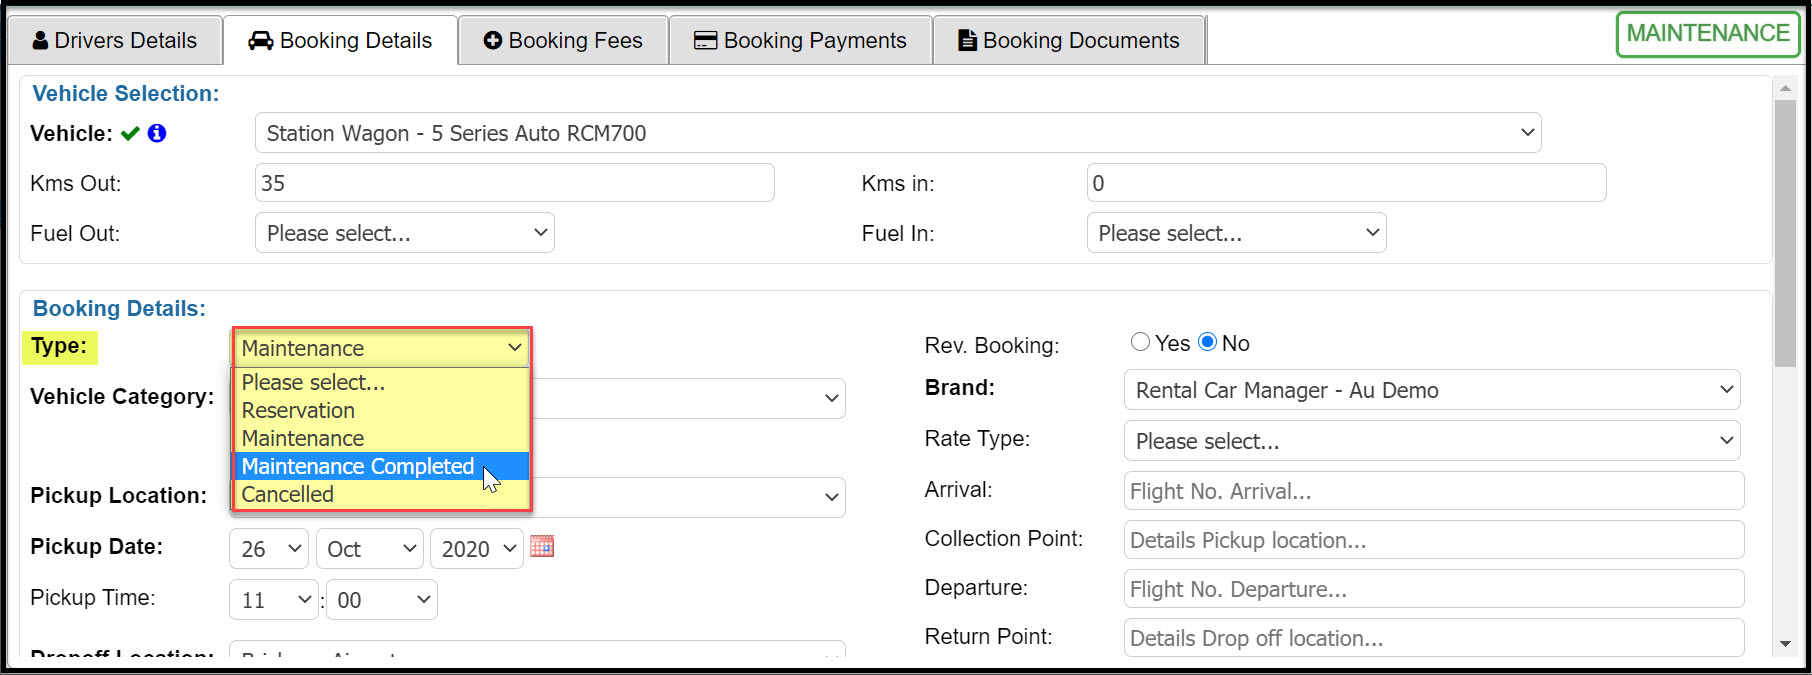Expand the Vehicle selection dropdown

[x=897, y=133]
